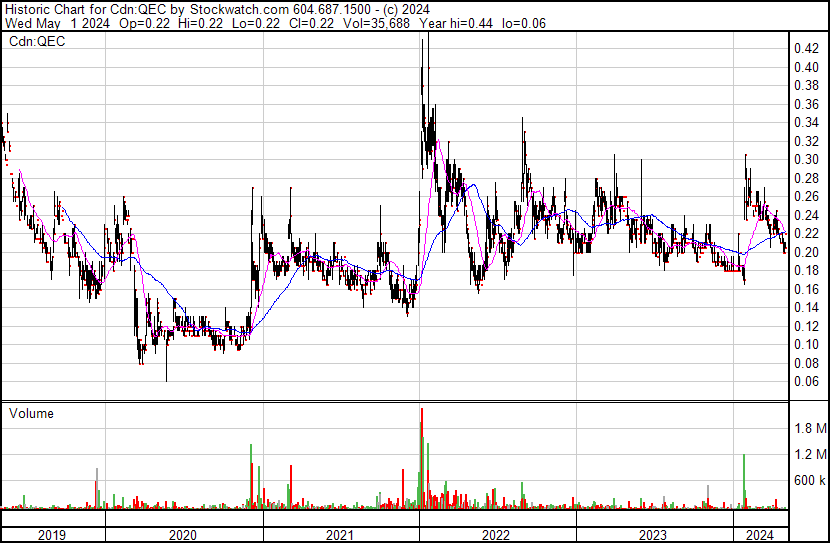Click the 2019 year label on the timeline

click(x=53, y=535)
